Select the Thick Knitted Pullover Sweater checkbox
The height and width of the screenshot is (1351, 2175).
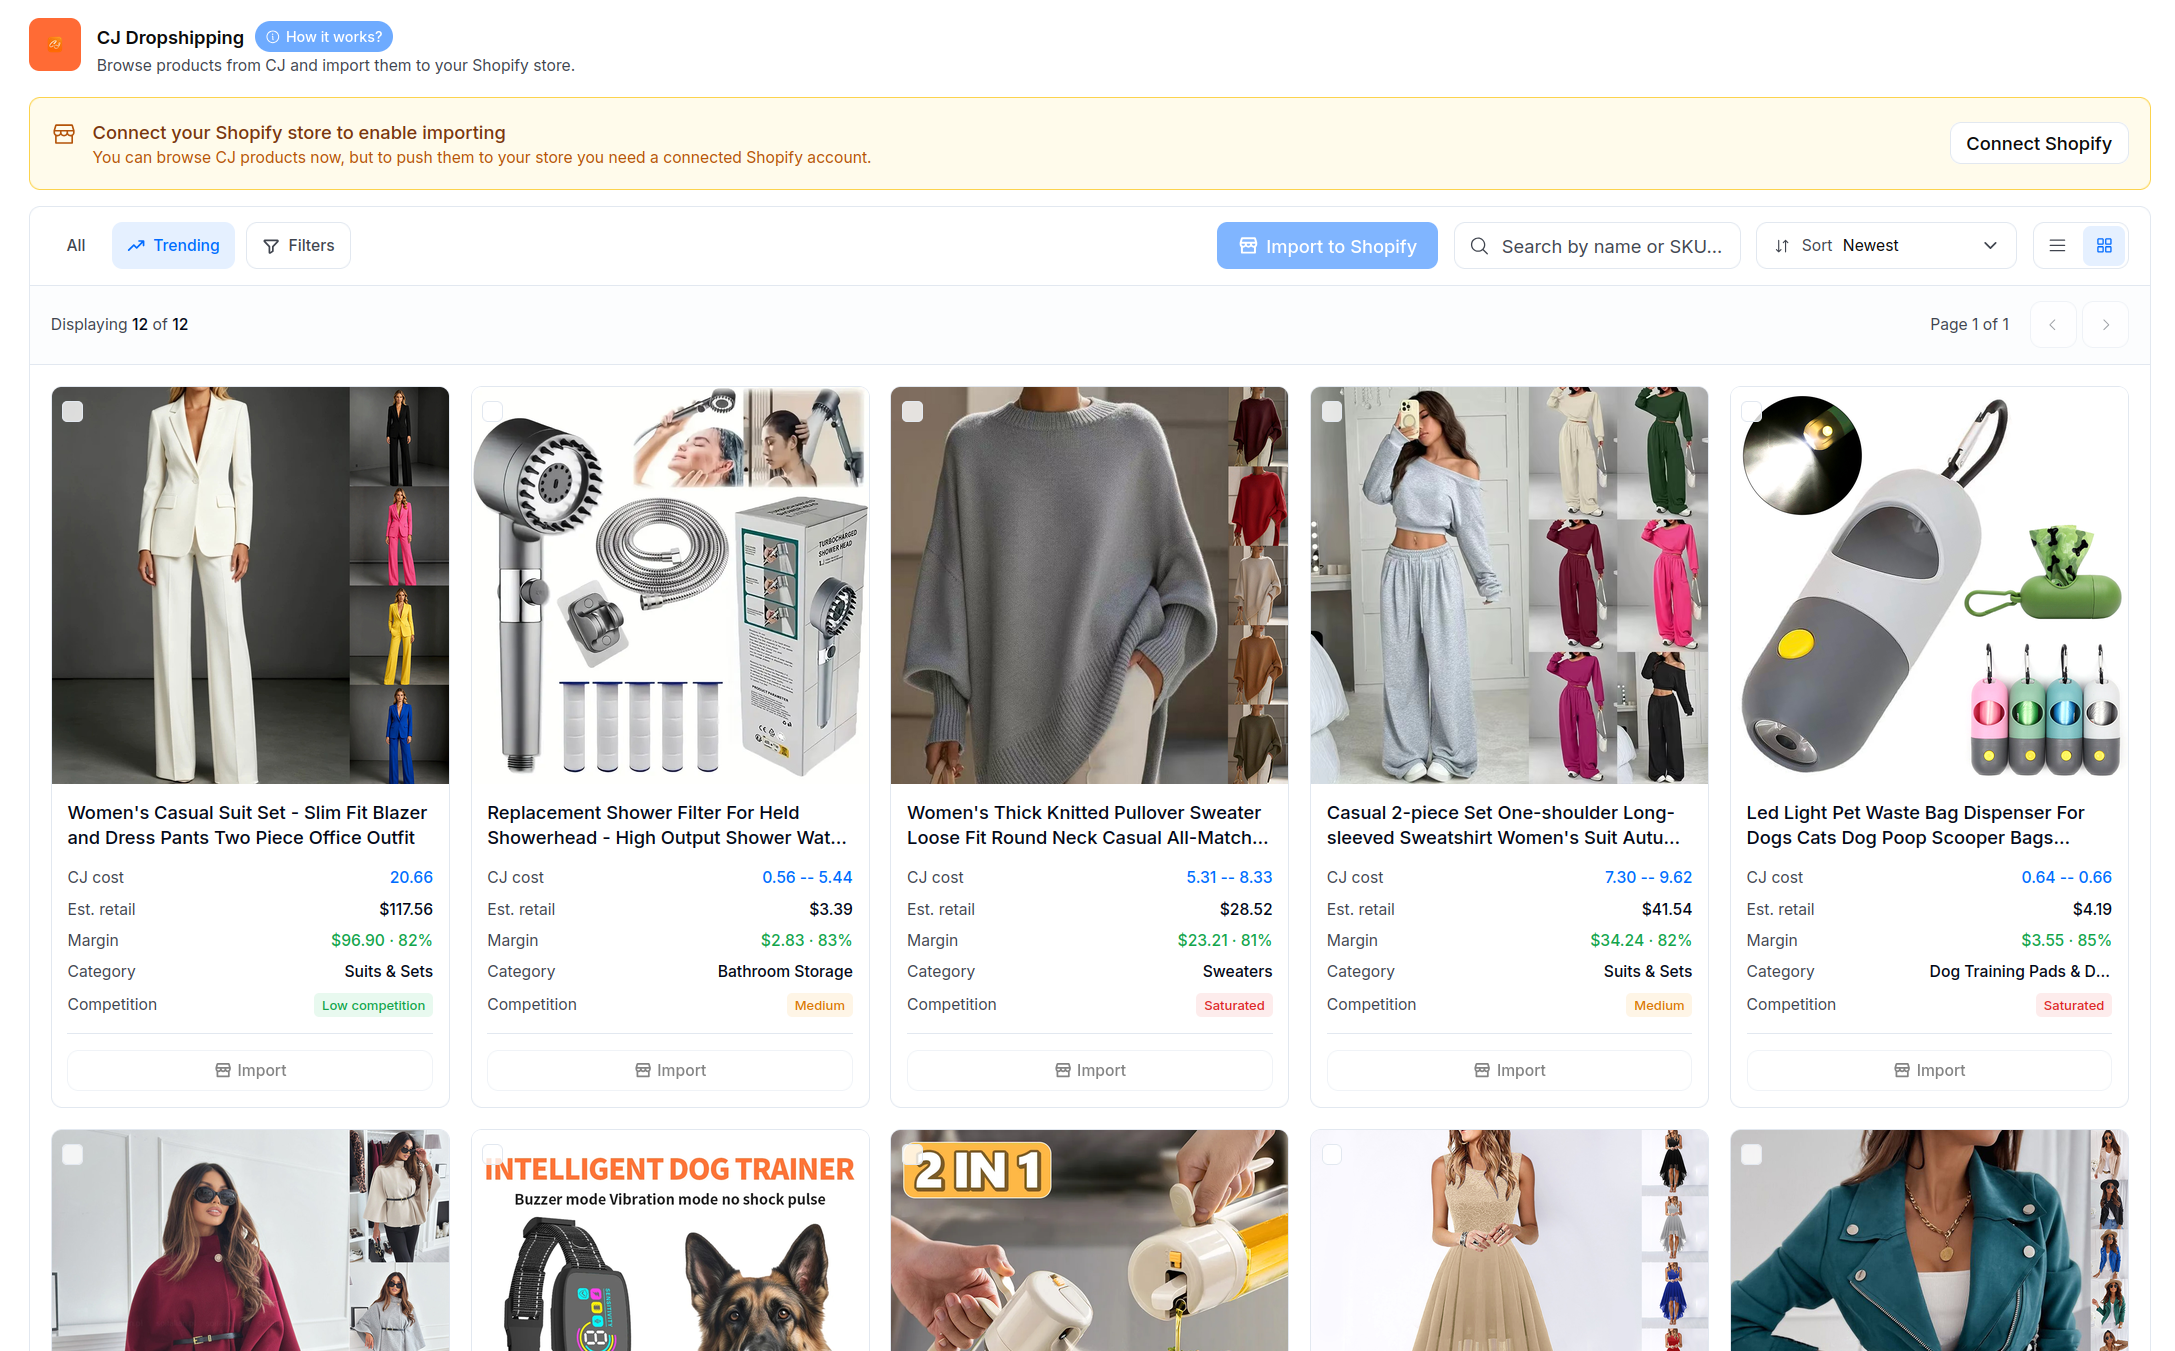pyautogui.click(x=912, y=412)
